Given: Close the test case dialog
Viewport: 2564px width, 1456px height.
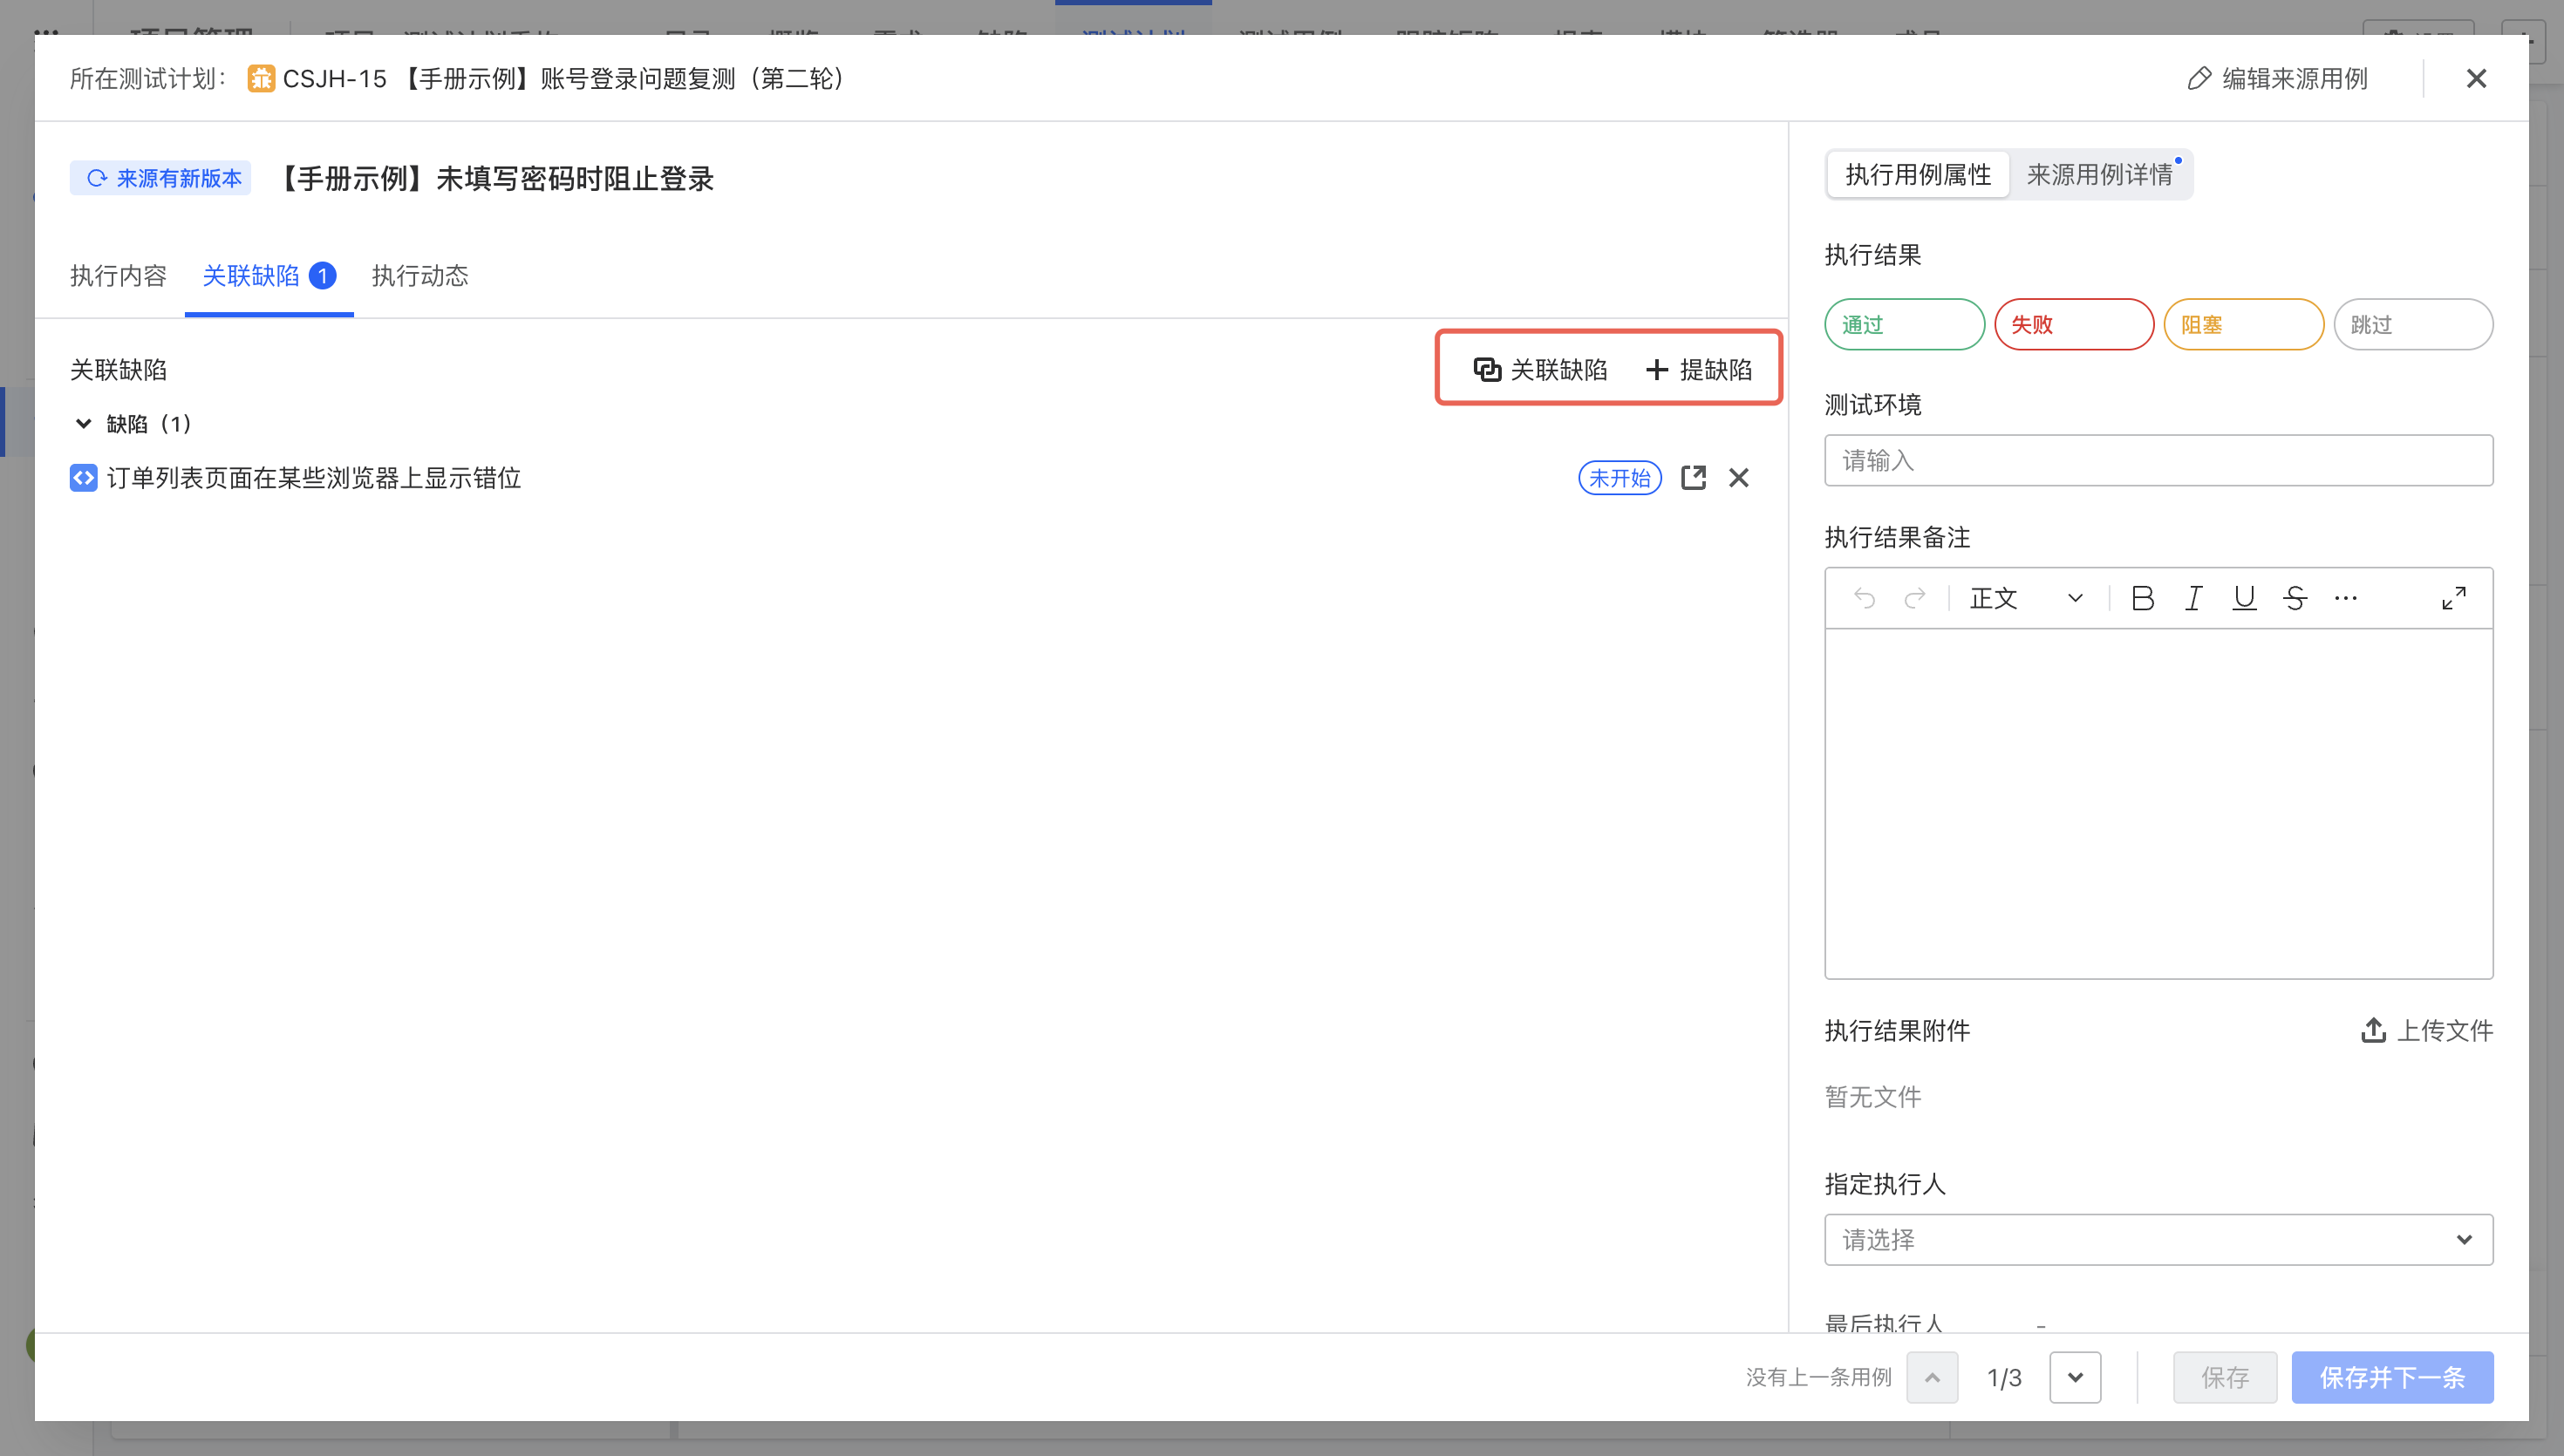Looking at the screenshot, I should point(2476,78).
